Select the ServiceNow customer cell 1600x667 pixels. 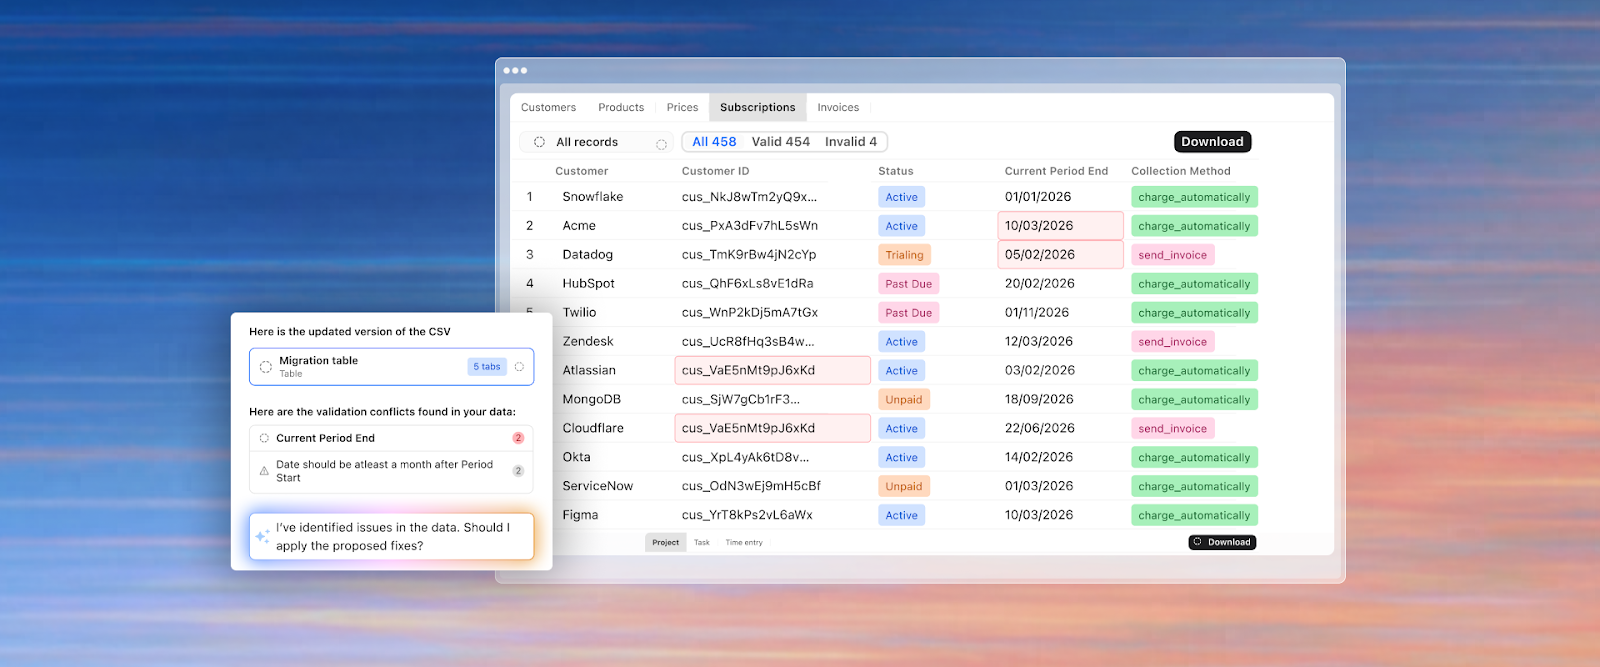tap(597, 486)
